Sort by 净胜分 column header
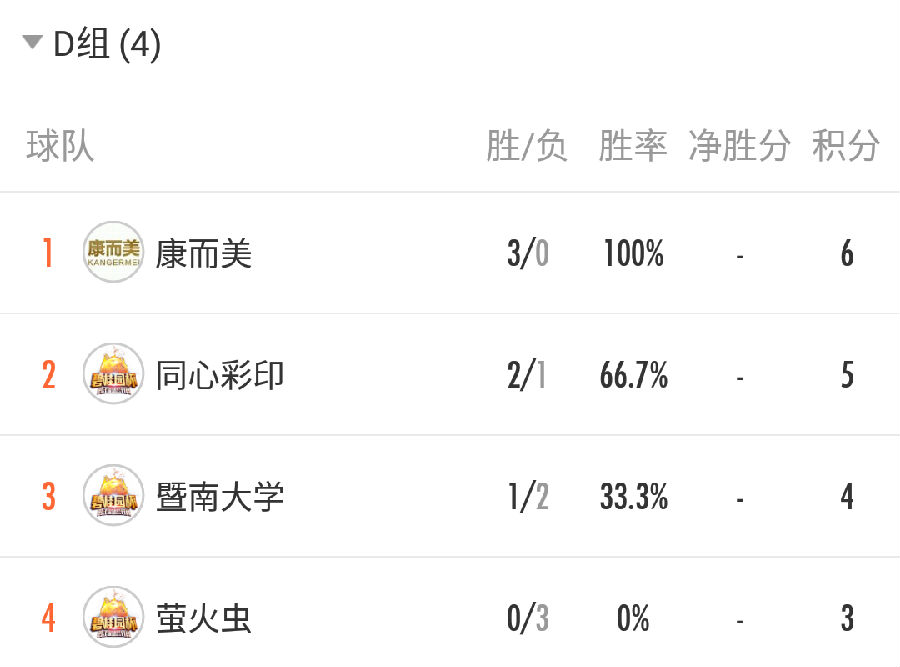Image resolution: width=900 pixels, height=667 pixels. coord(739,146)
